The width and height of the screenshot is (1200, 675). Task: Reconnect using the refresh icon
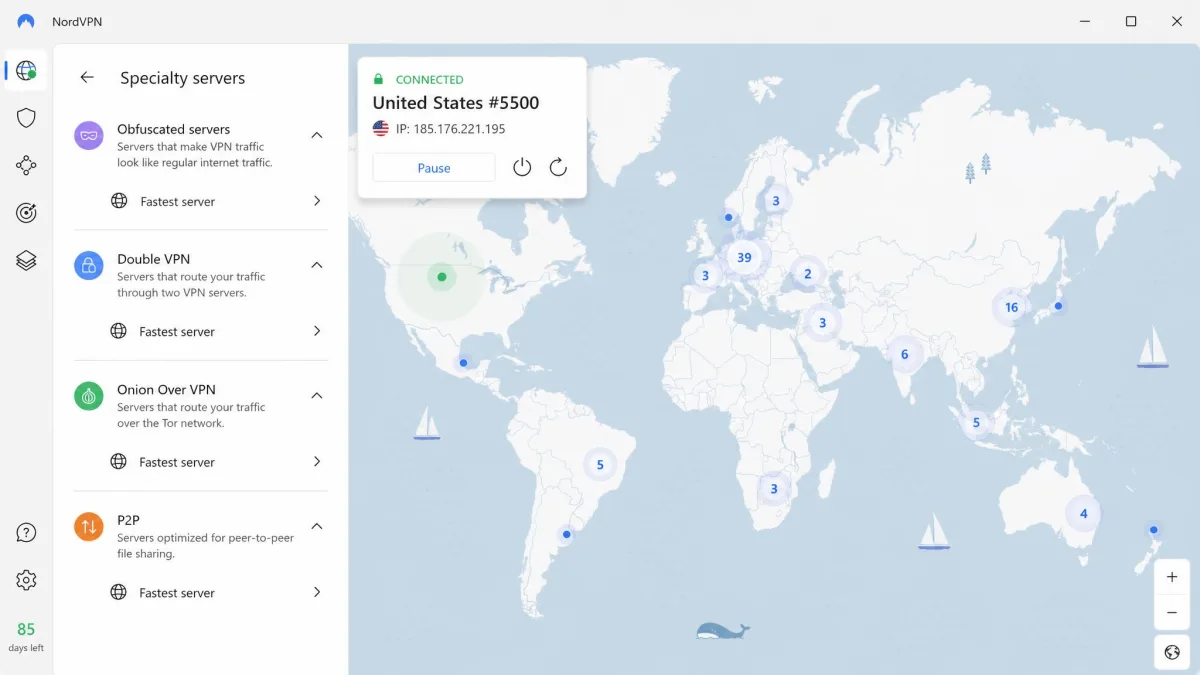pos(558,167)
